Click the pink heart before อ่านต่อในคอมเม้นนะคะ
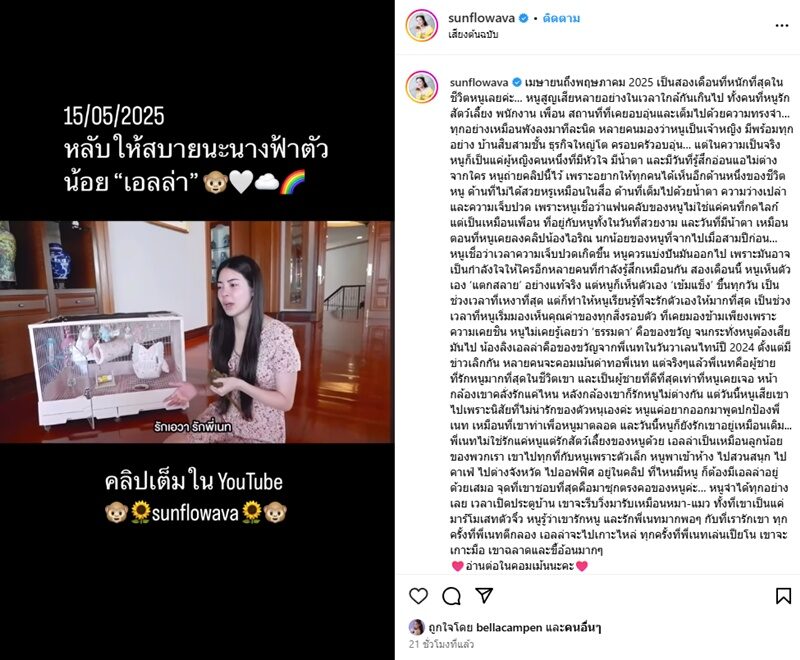Image resolution: width=800 pixels, height=660 pixels. 458,566
